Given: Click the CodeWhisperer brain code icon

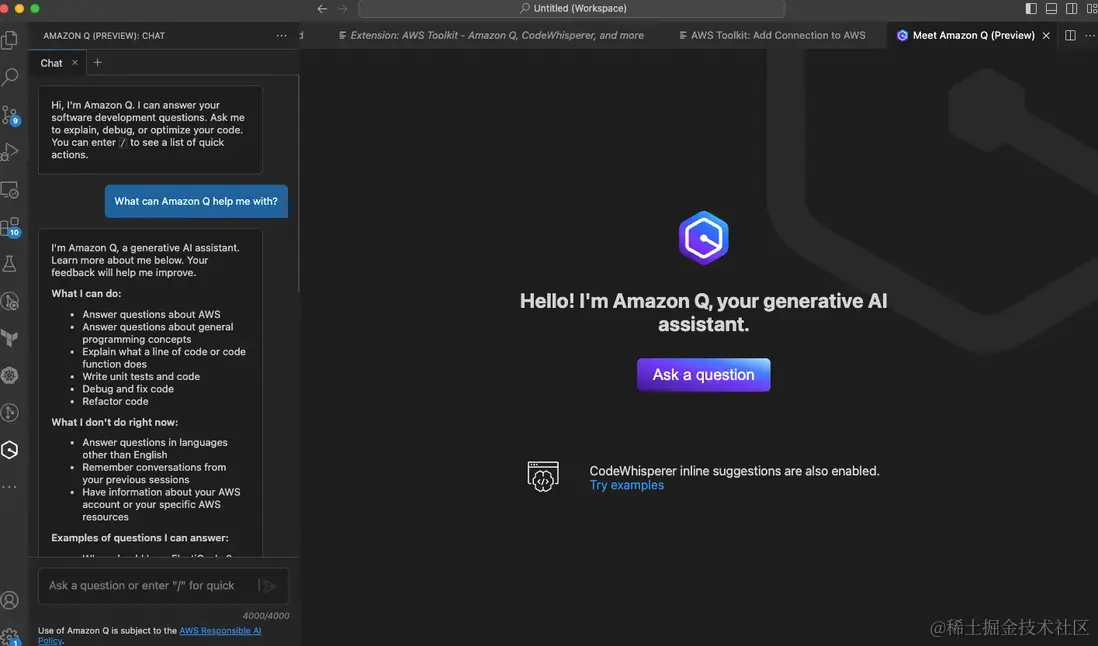Looking at the screenshot, I should click(x=543, y=477).
